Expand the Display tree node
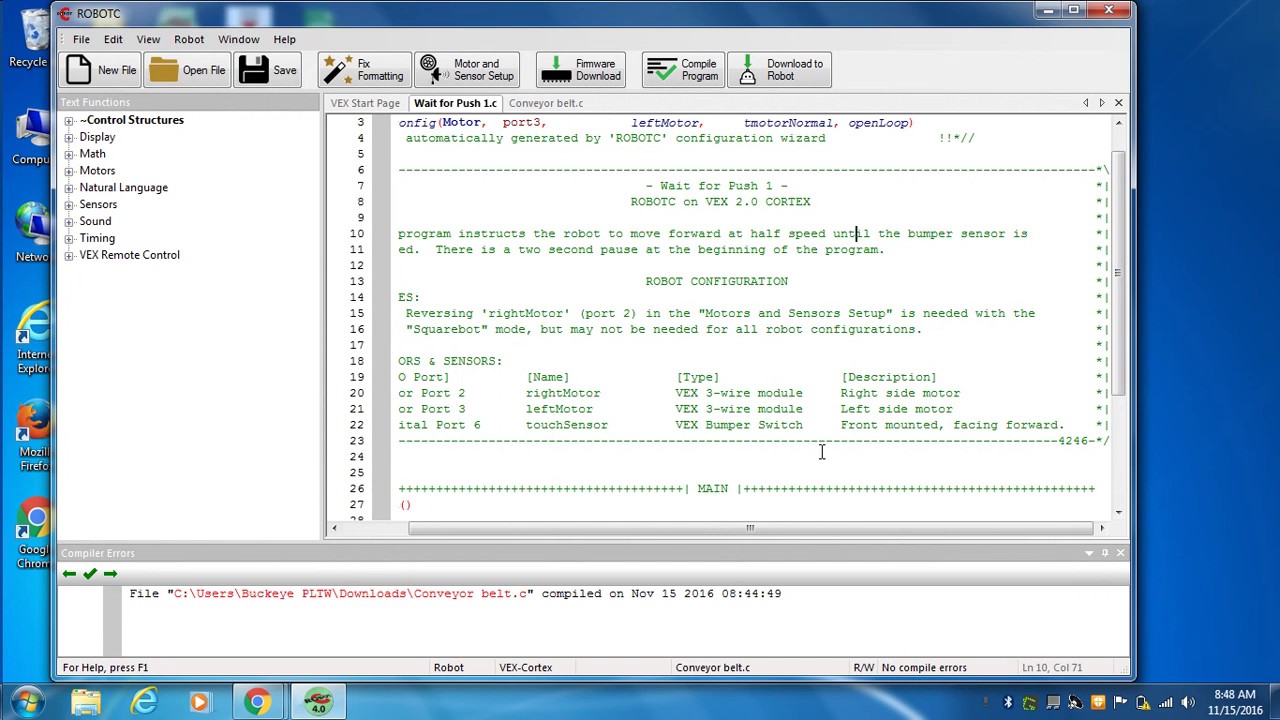 tap(69, 137)
